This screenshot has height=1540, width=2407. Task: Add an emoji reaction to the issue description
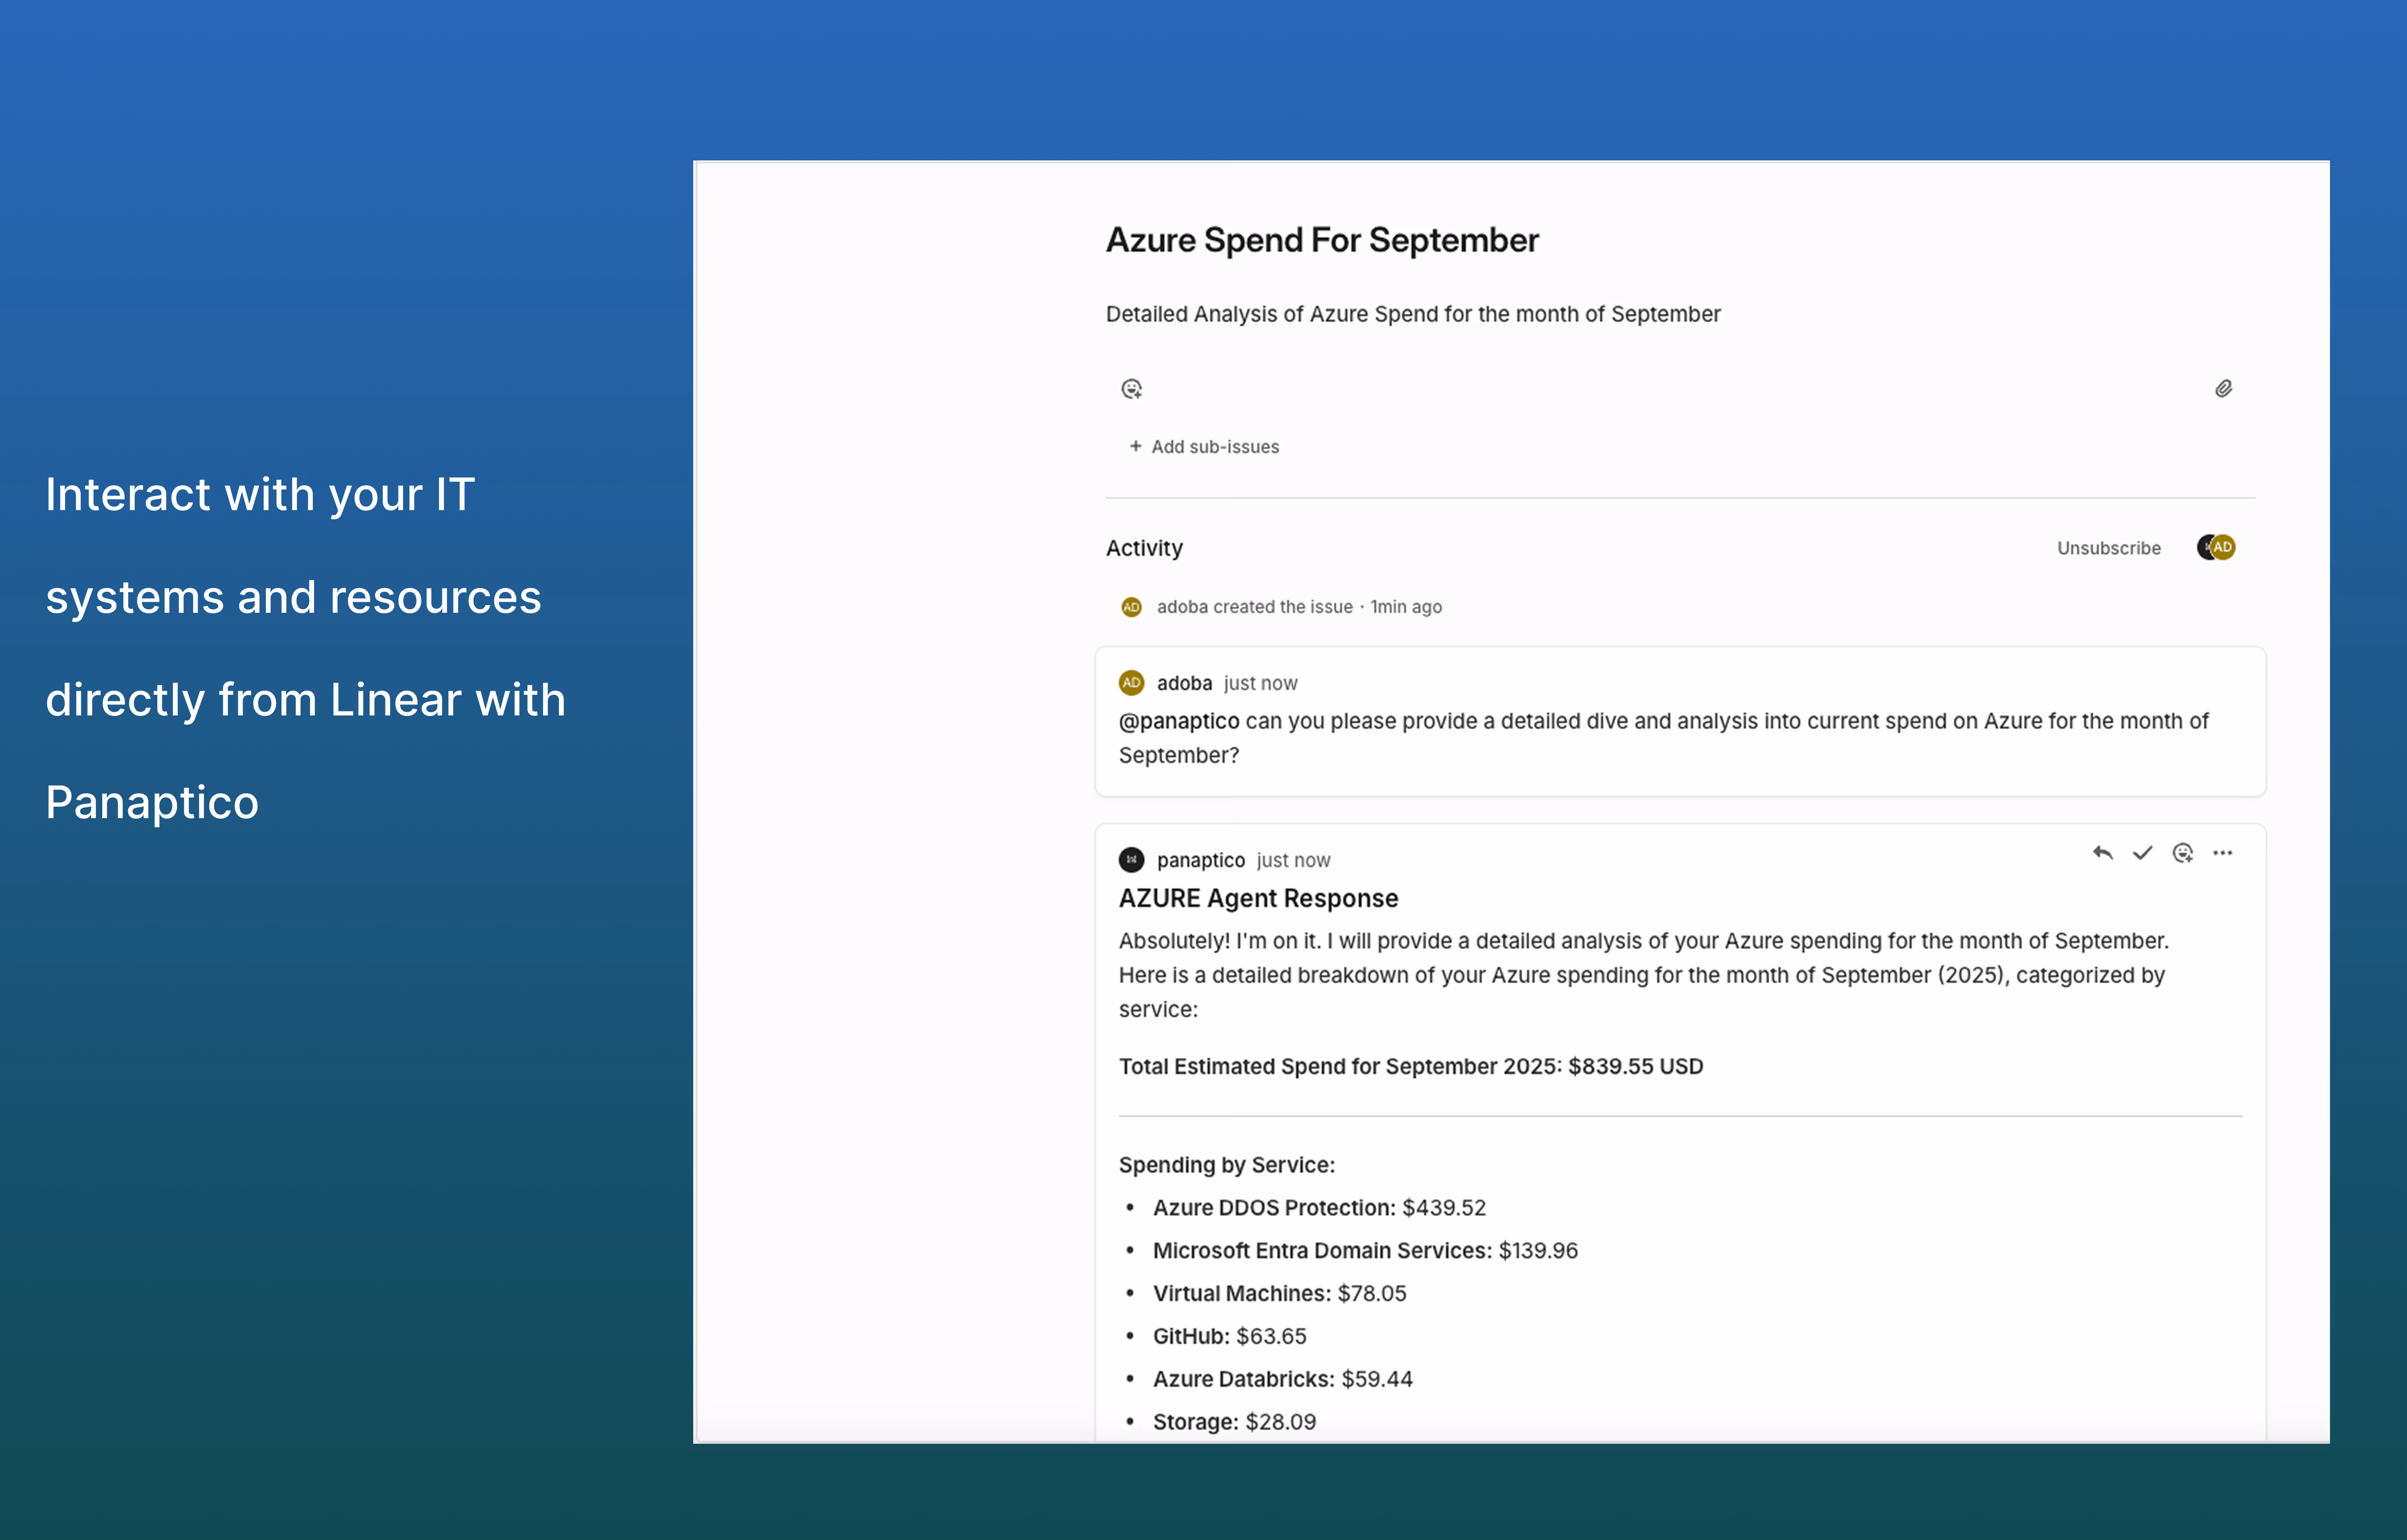click(1131, 389)
